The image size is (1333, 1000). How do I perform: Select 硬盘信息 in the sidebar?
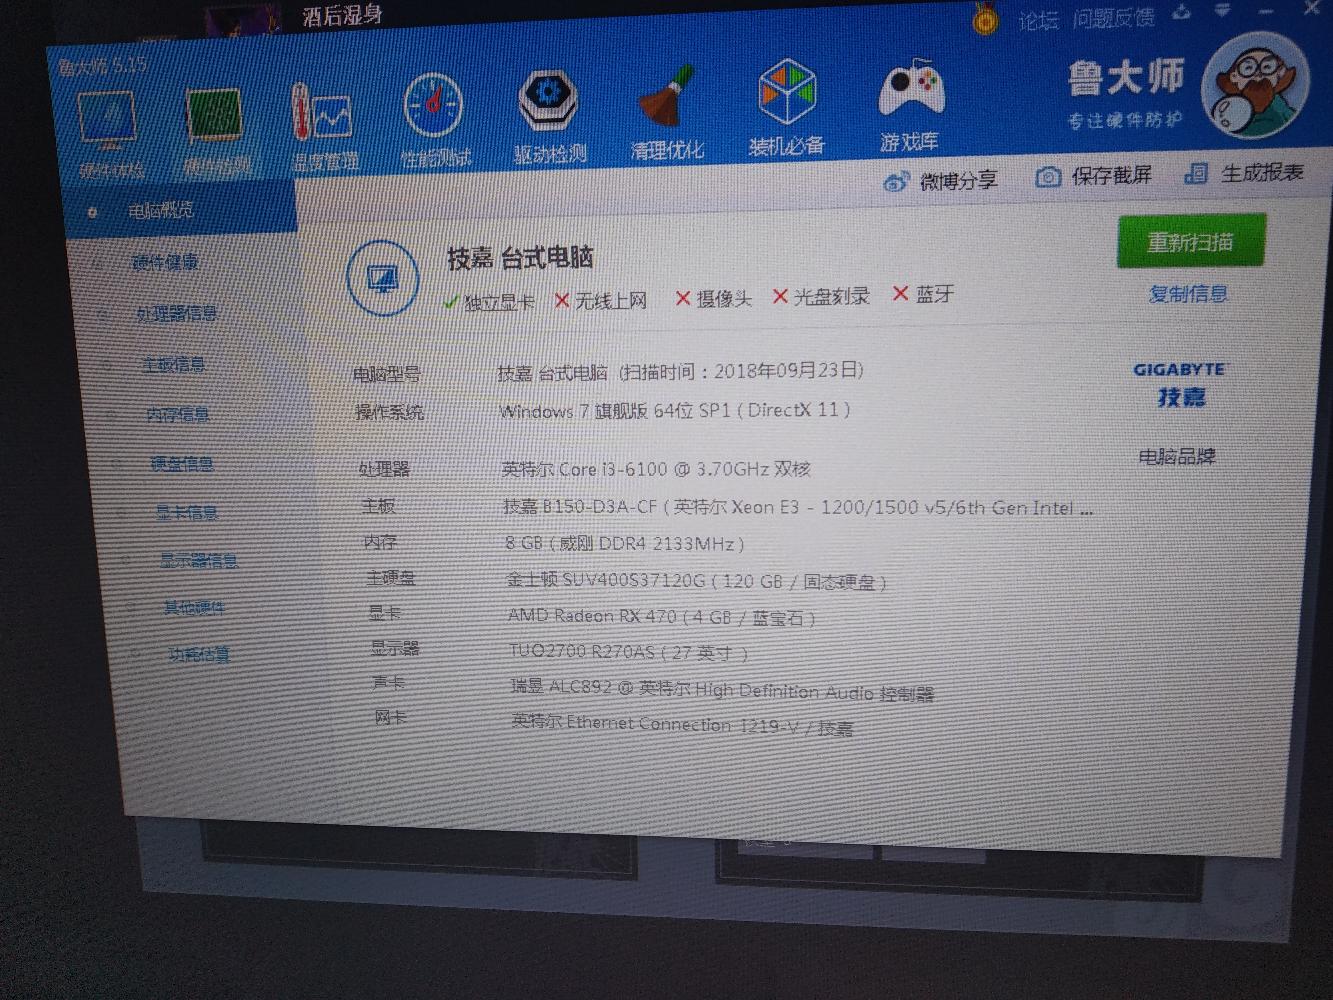coord(182,464)
